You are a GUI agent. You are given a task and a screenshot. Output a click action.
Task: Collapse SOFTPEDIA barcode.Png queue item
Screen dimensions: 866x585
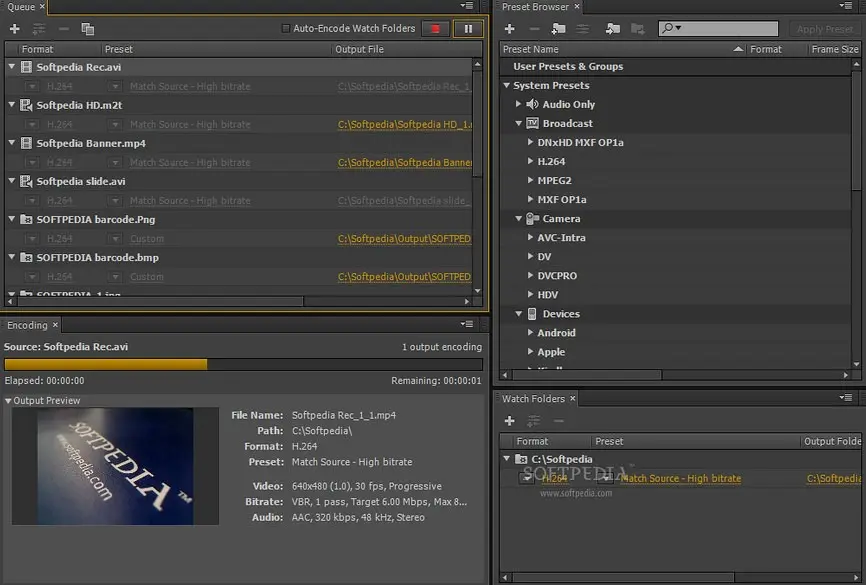[12, 219]
